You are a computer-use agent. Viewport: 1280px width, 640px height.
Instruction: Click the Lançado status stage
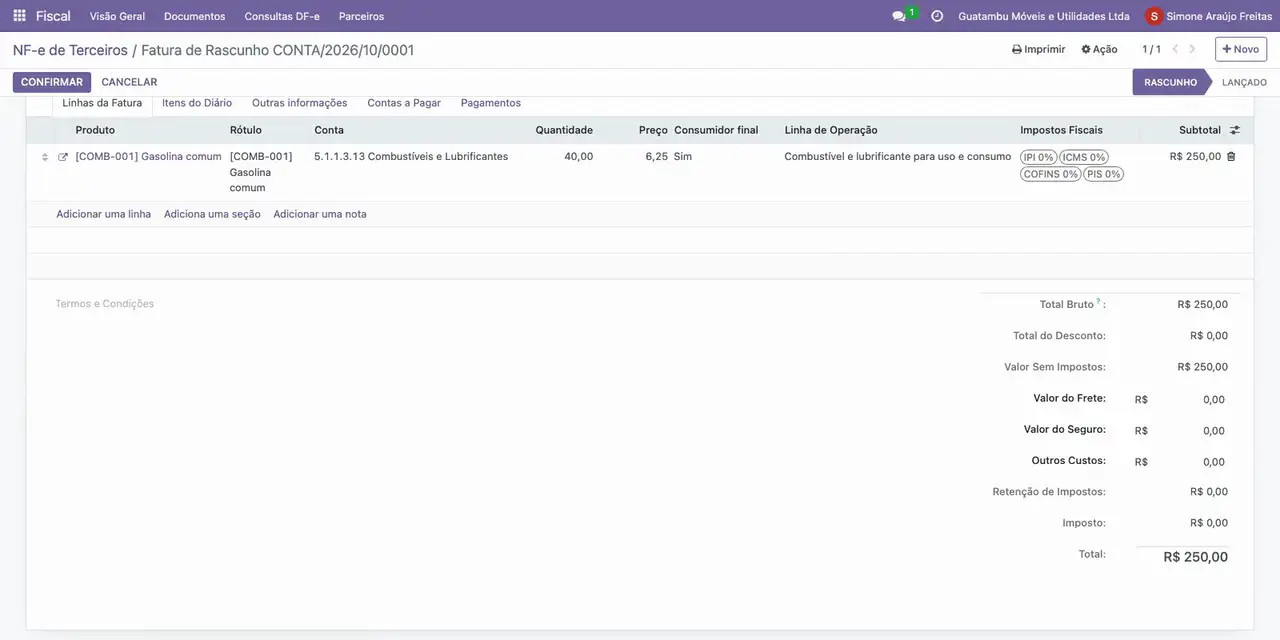coord(1243,82)
